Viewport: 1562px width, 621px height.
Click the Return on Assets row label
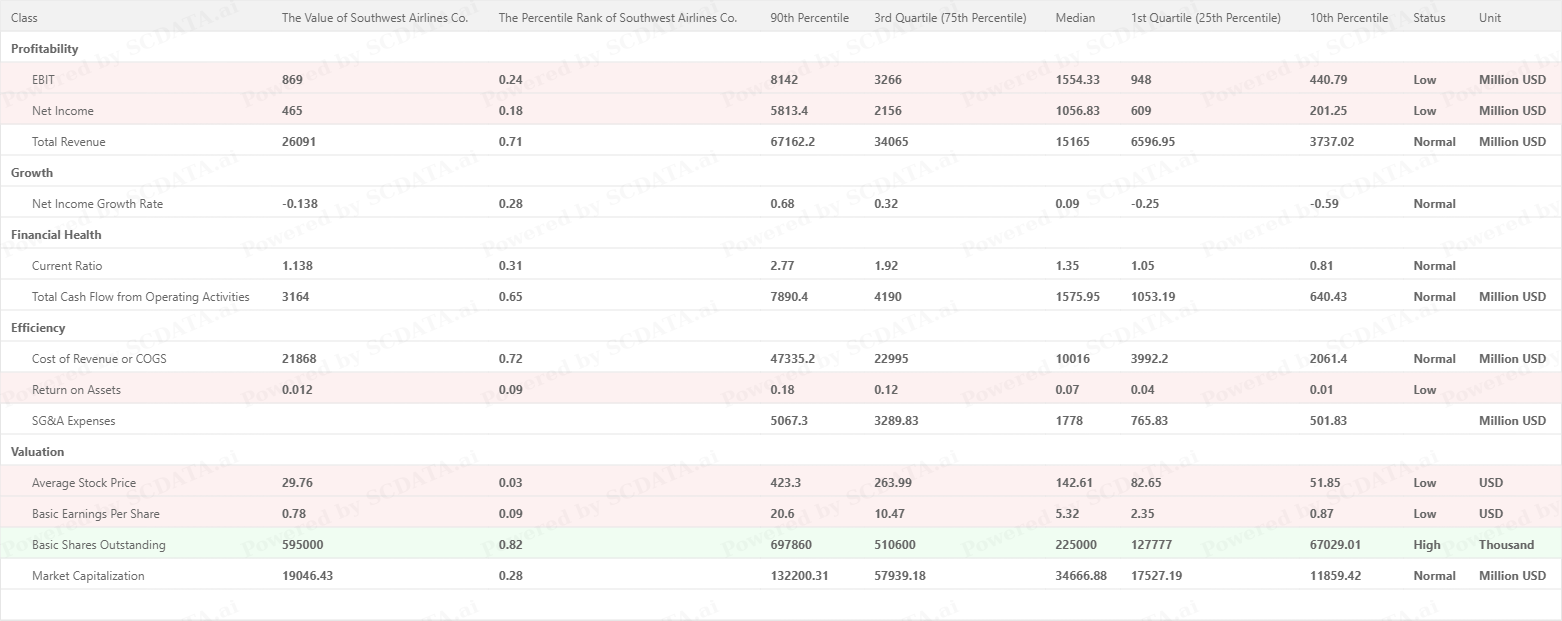[76, 390]
